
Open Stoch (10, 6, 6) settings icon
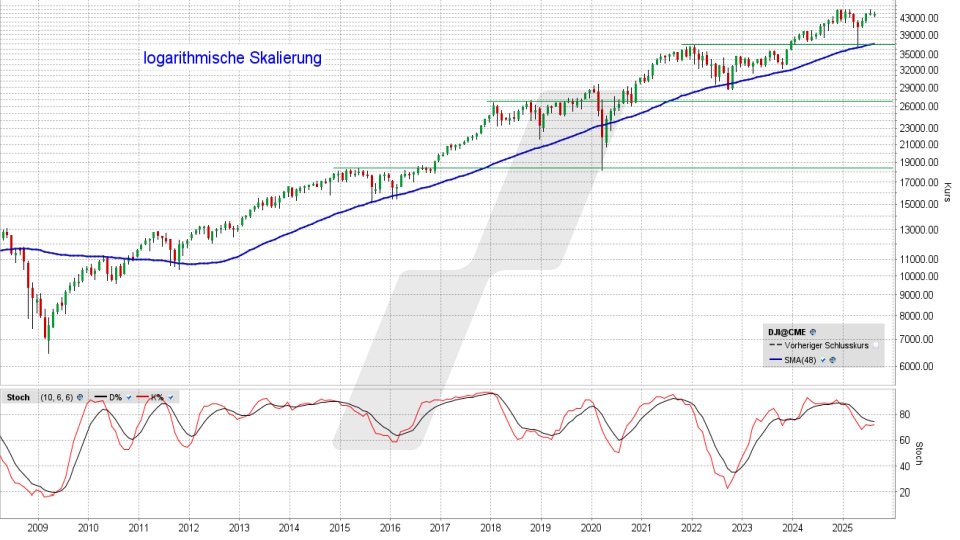point(80,397)
